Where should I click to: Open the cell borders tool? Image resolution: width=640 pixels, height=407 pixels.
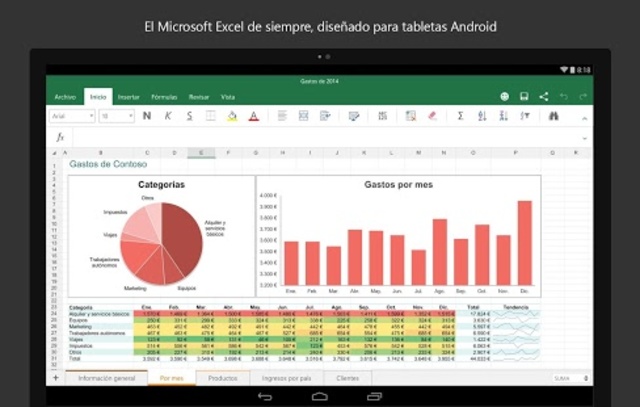[211, 116]
